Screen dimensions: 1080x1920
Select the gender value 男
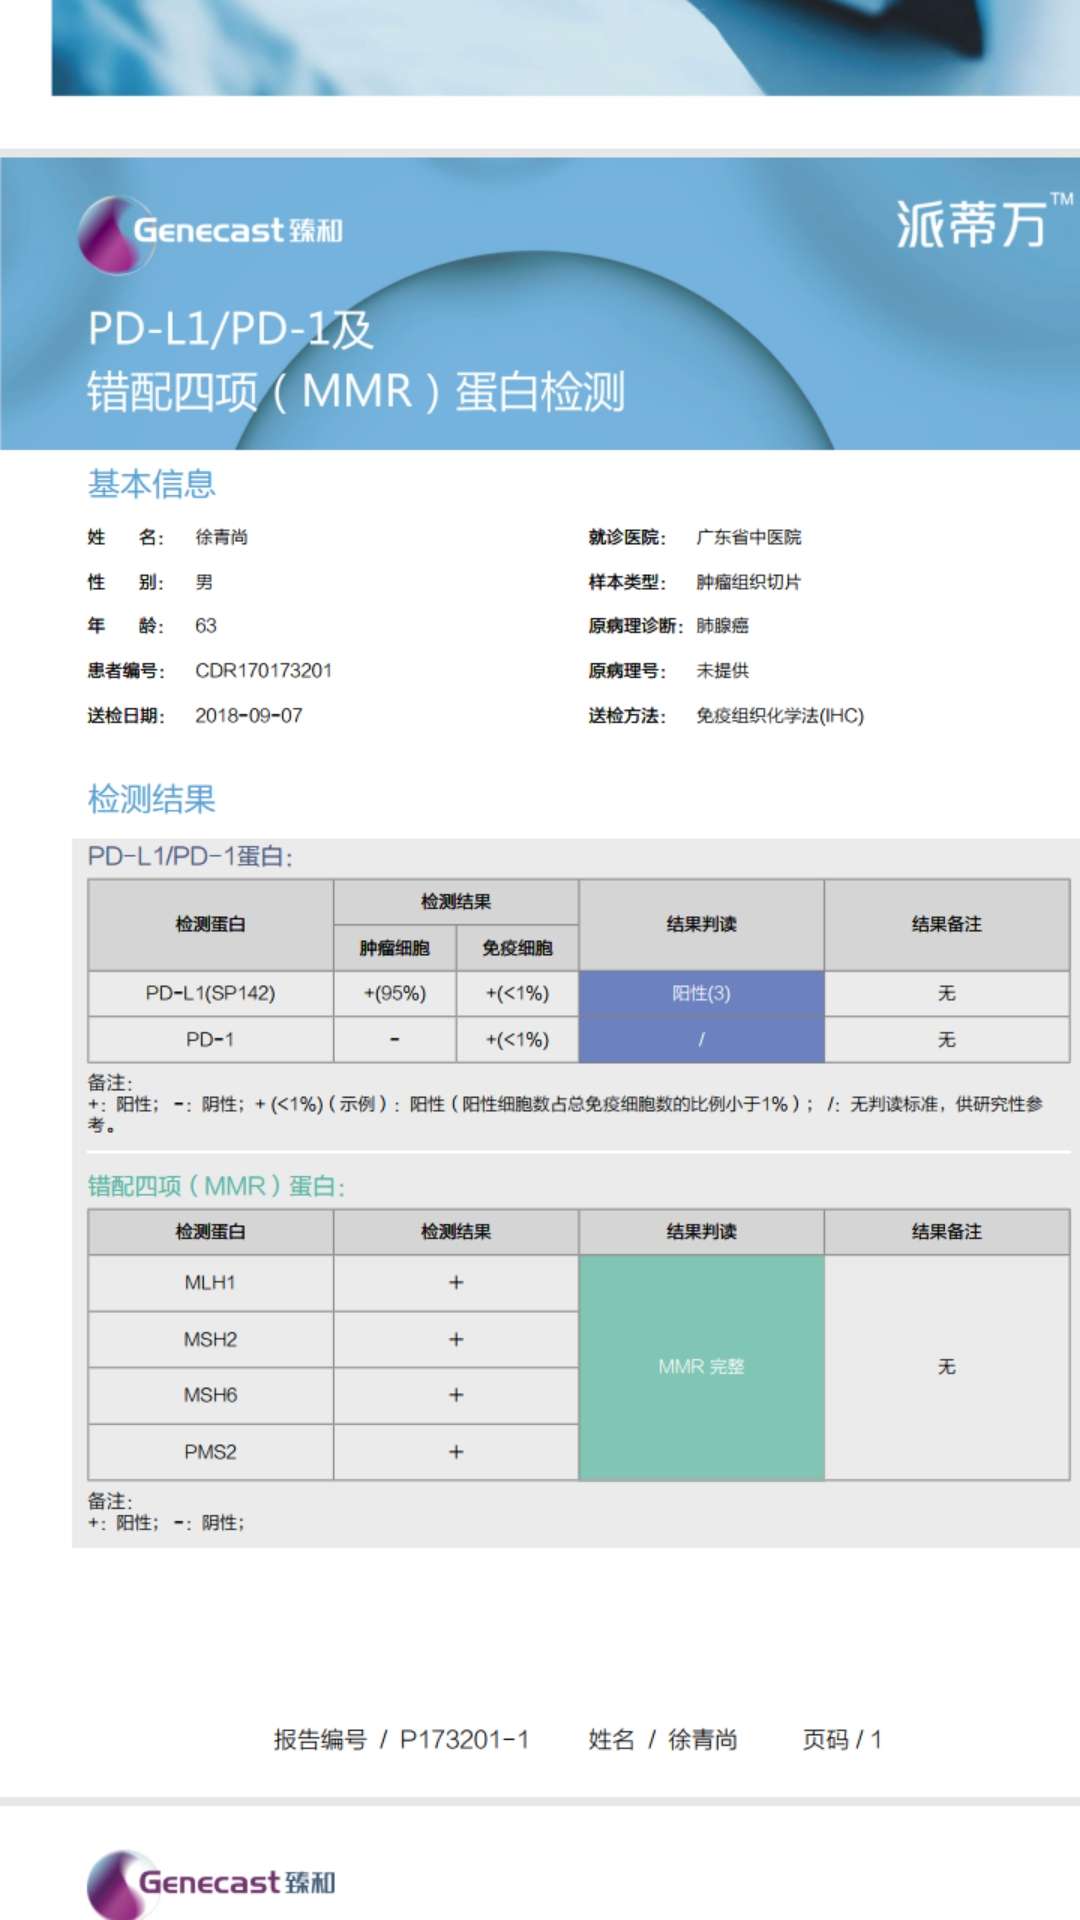pyautogui.click(x=204, y=582)
